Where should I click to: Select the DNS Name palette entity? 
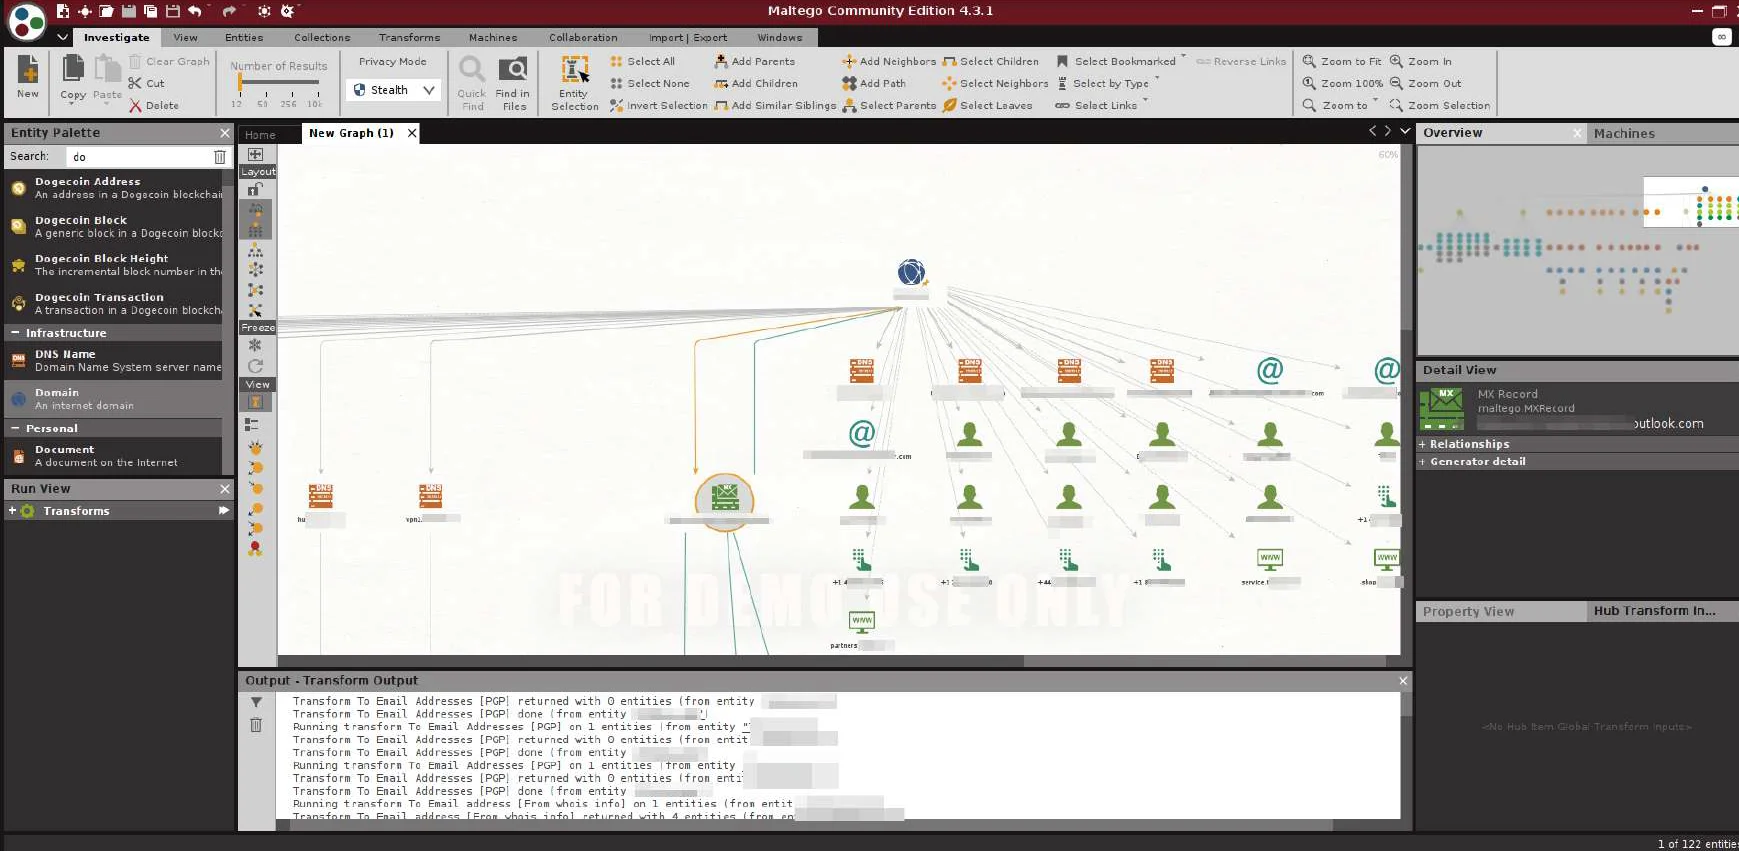[115, 361]
